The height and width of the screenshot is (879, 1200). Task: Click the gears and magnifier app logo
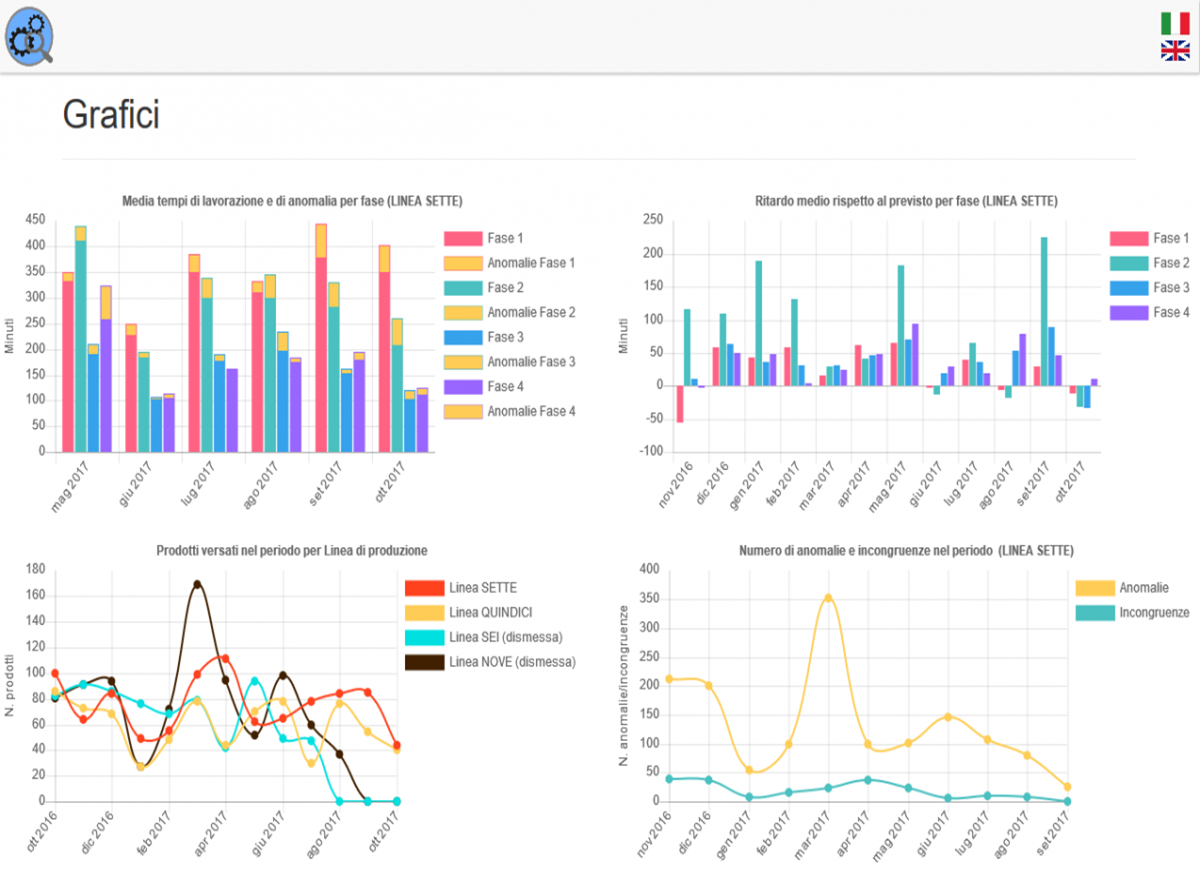coord(30,36)
